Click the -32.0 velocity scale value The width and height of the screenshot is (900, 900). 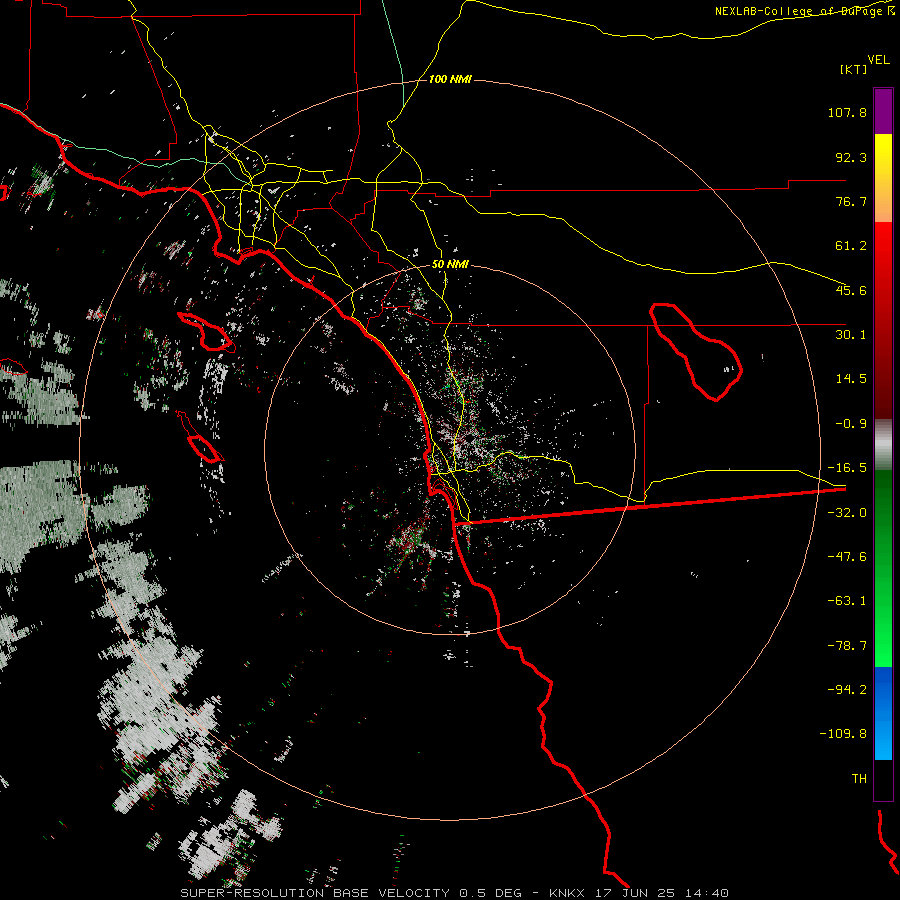[x=847, y=513]
